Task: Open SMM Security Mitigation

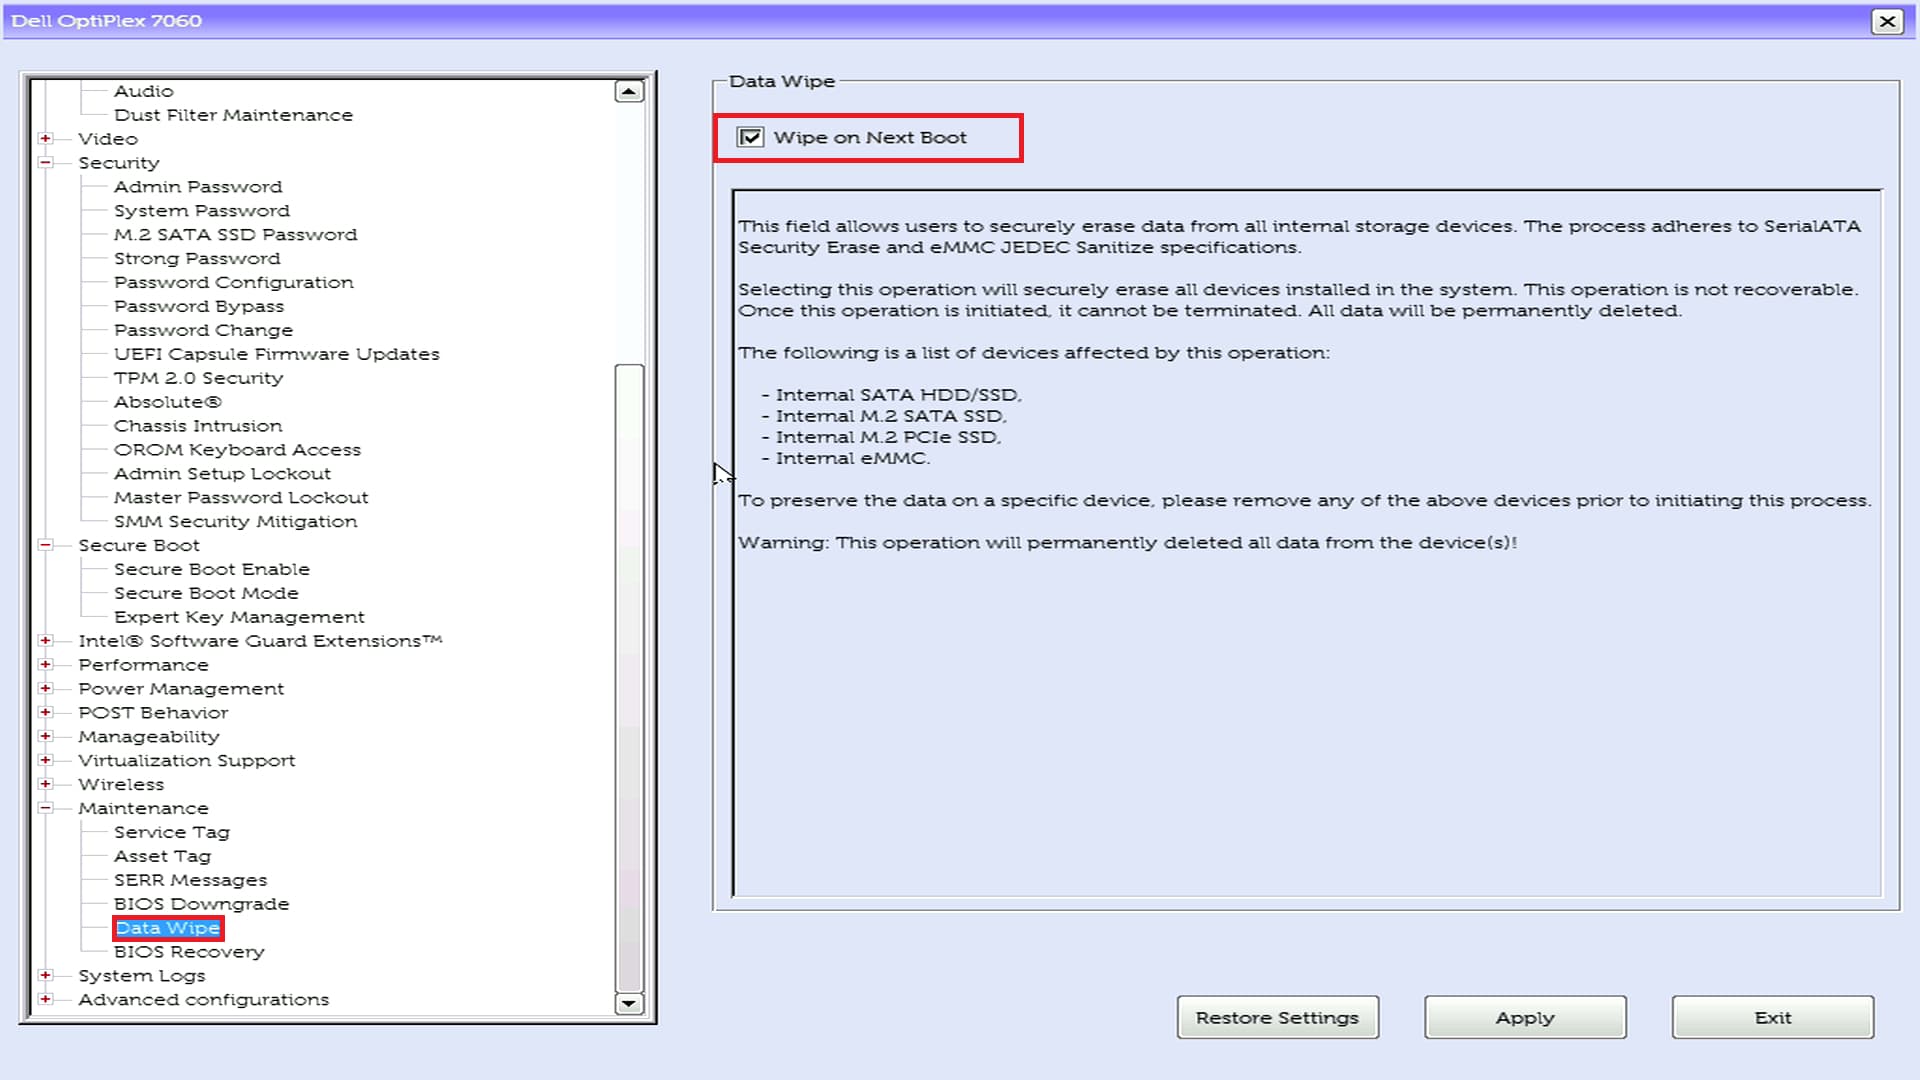Action: [235, 522]
